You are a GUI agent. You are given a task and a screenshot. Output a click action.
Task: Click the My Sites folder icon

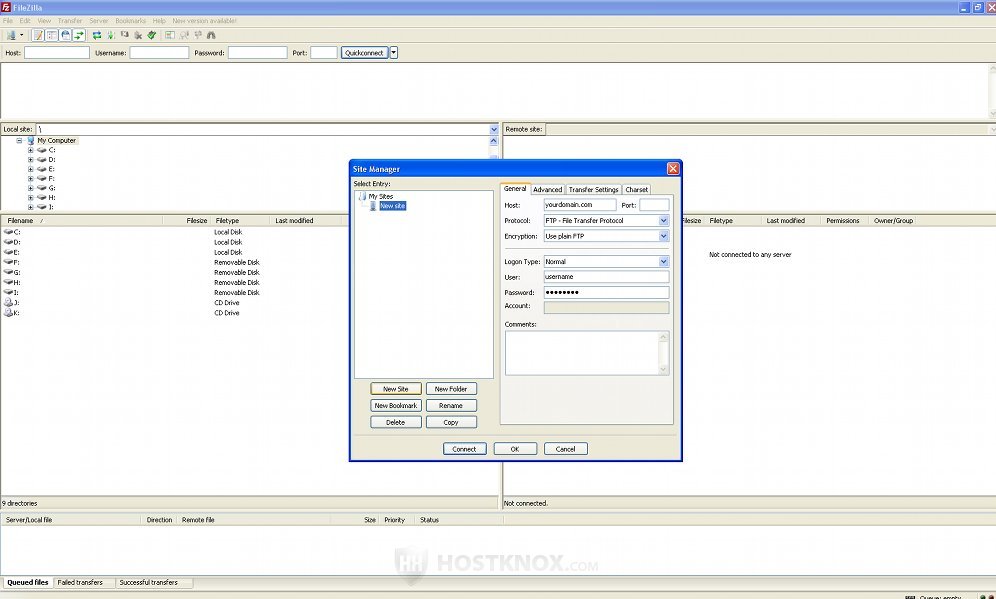tap(362, 196)
